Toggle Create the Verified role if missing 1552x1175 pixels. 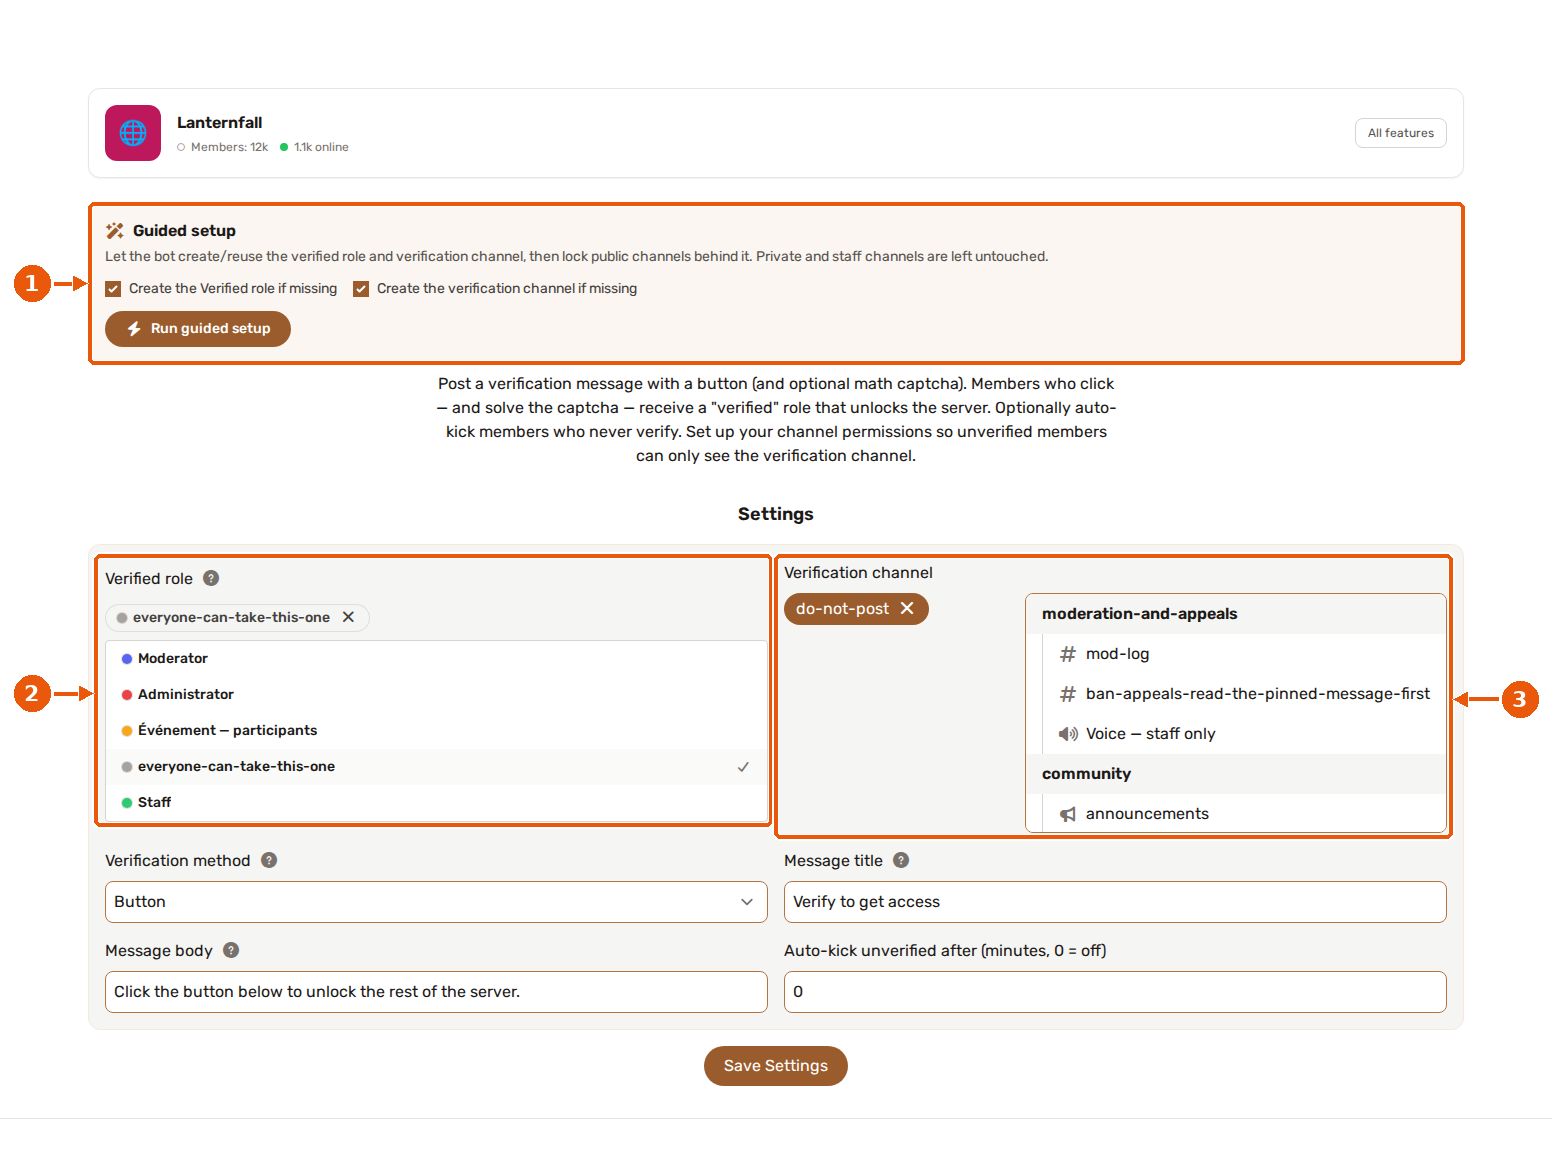click(113, 289)
